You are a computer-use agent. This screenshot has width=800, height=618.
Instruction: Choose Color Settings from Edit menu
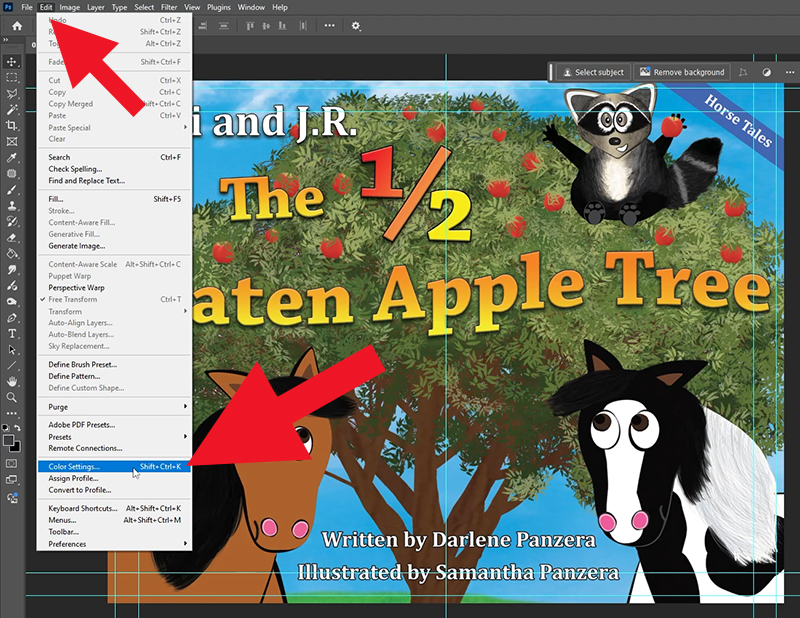114,466
